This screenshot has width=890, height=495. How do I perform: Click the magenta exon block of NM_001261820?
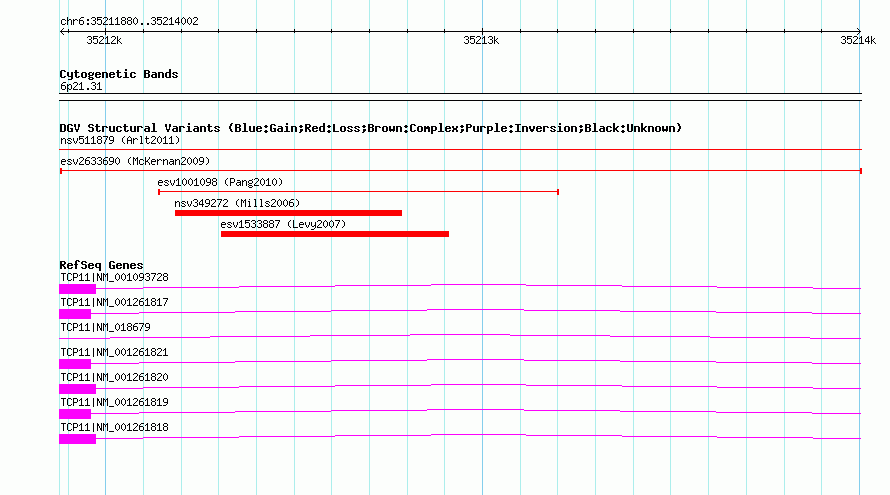[x=78, y=389]
